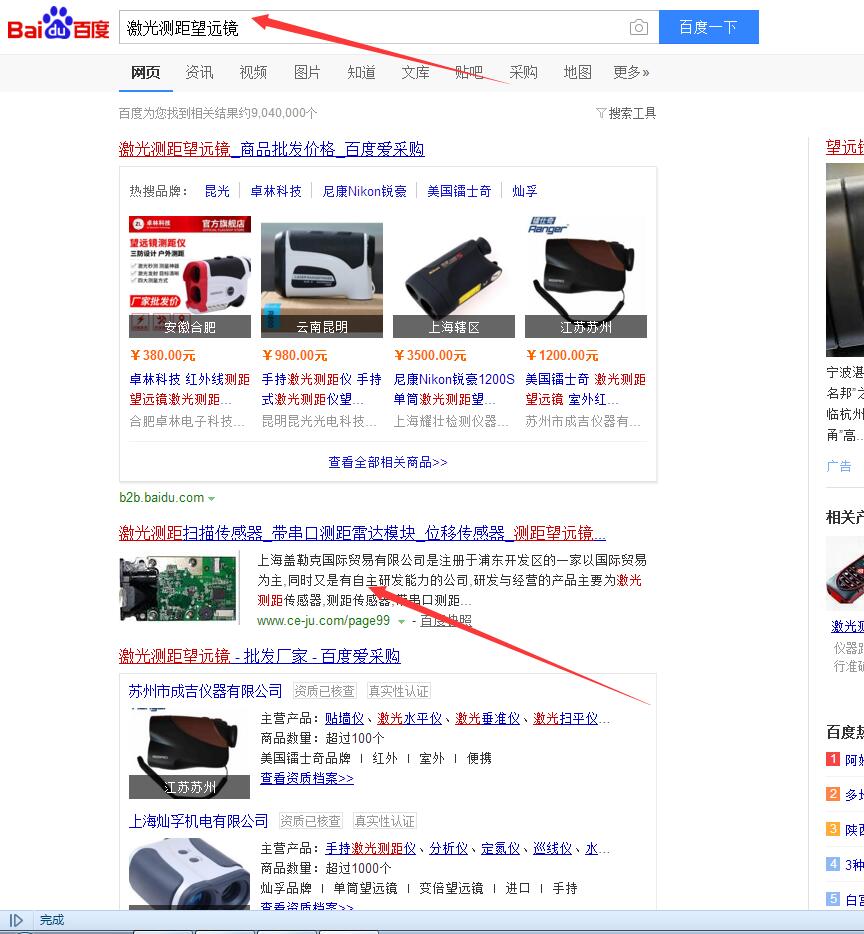Click the sidebar 广告 label
This screenshot has height=934, width=864.
pos(839,466)
